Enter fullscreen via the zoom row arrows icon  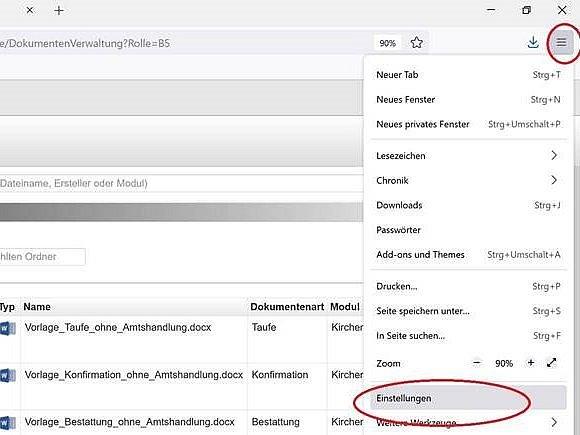pyautogui.click(x=552, y=363)
